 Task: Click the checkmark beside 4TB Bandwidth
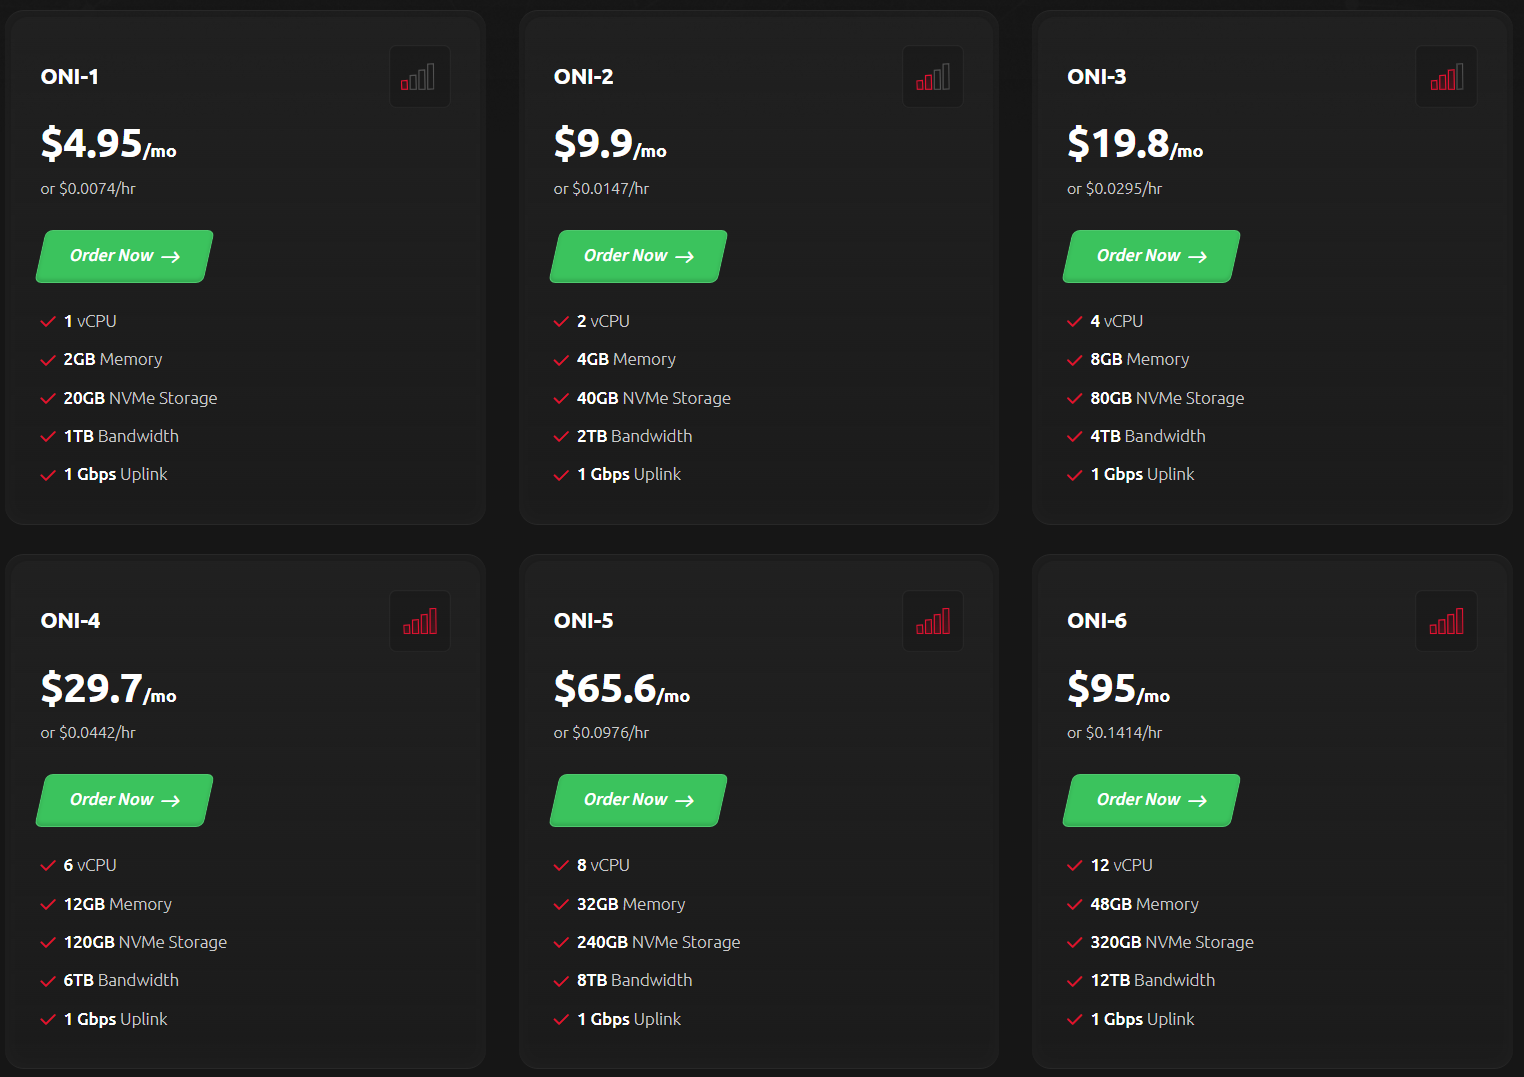click(1074, 437)
